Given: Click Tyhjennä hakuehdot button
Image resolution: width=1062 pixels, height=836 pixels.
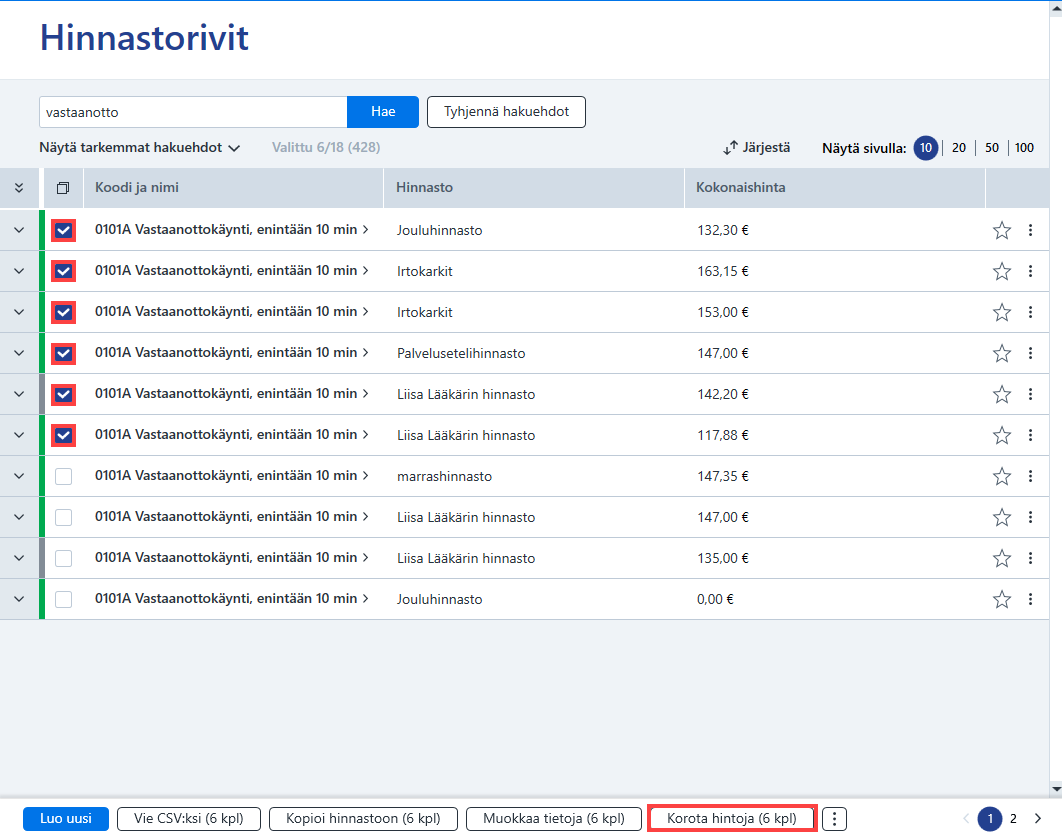Looking at the screenshot, I should click(x=506, y=112).
